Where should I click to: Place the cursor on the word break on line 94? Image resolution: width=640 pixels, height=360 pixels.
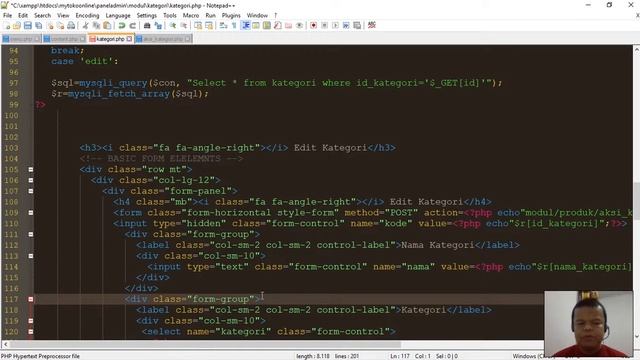click(65, 50)
